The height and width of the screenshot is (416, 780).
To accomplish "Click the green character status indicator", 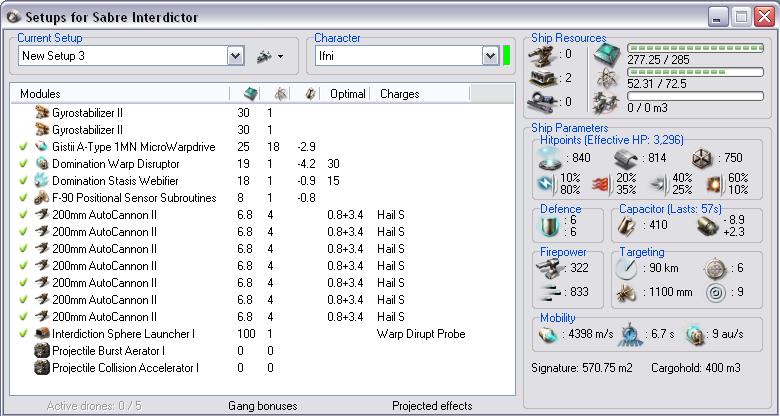I will (506, 55).
